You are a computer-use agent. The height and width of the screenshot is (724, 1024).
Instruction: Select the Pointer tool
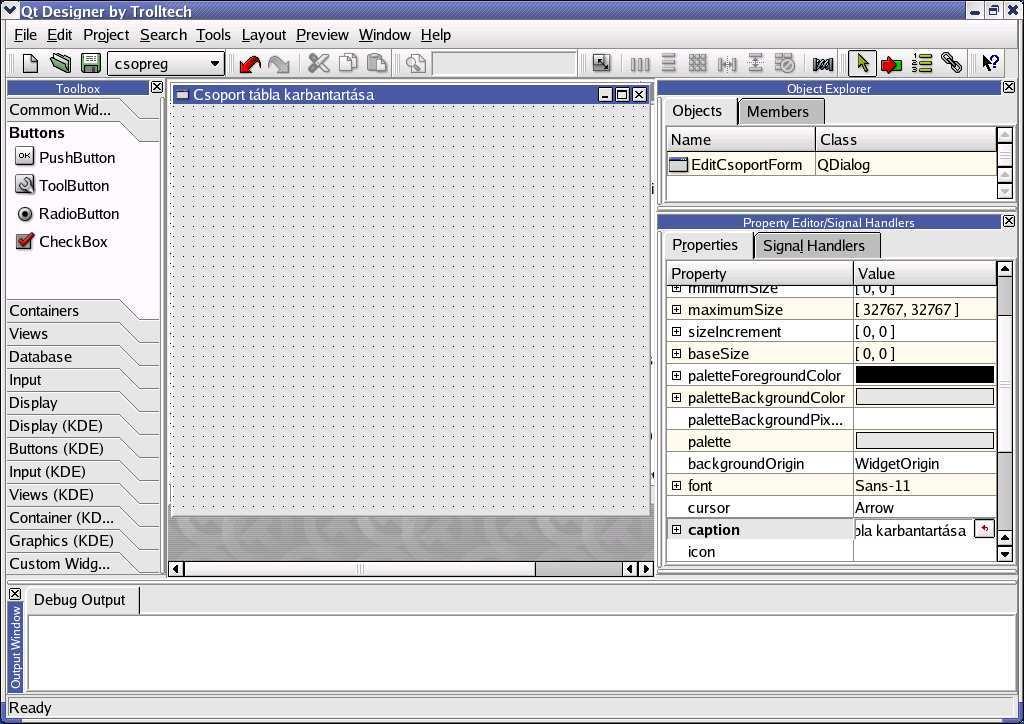coord(862,63)
